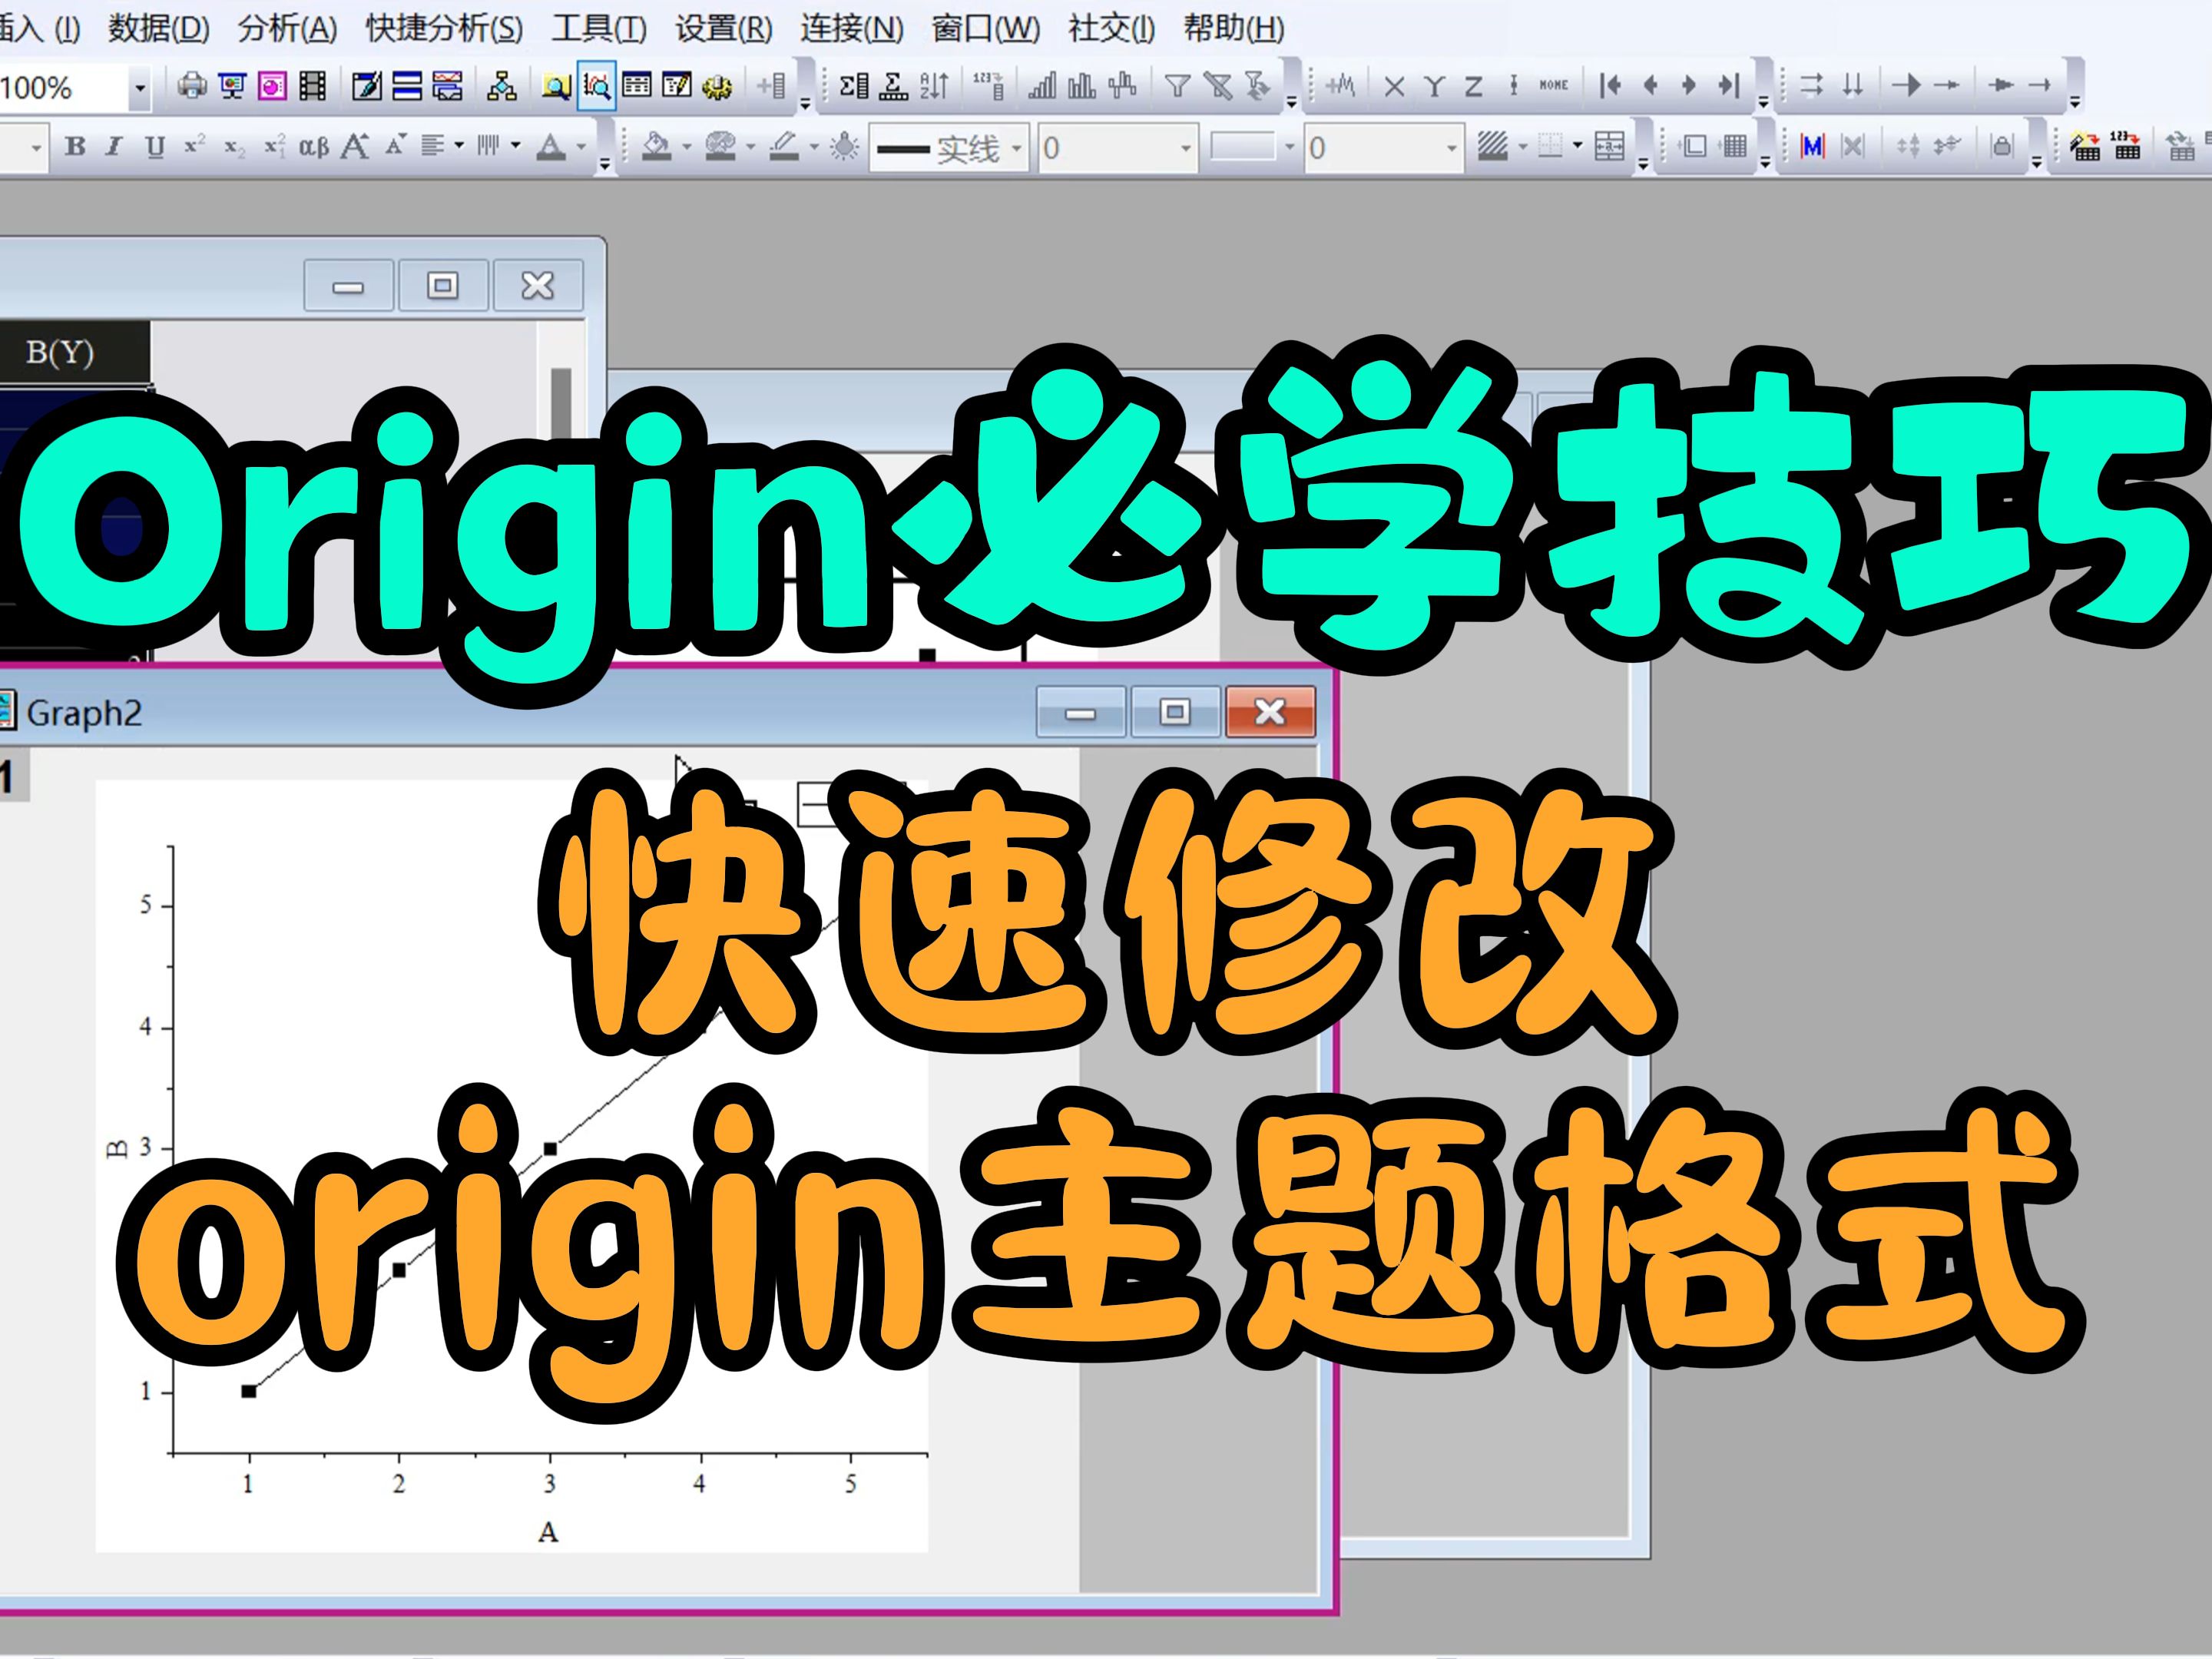The image size is (2212, 1659).
Task: Click the Print icon in toolbar
Action: tap(191, 87)
